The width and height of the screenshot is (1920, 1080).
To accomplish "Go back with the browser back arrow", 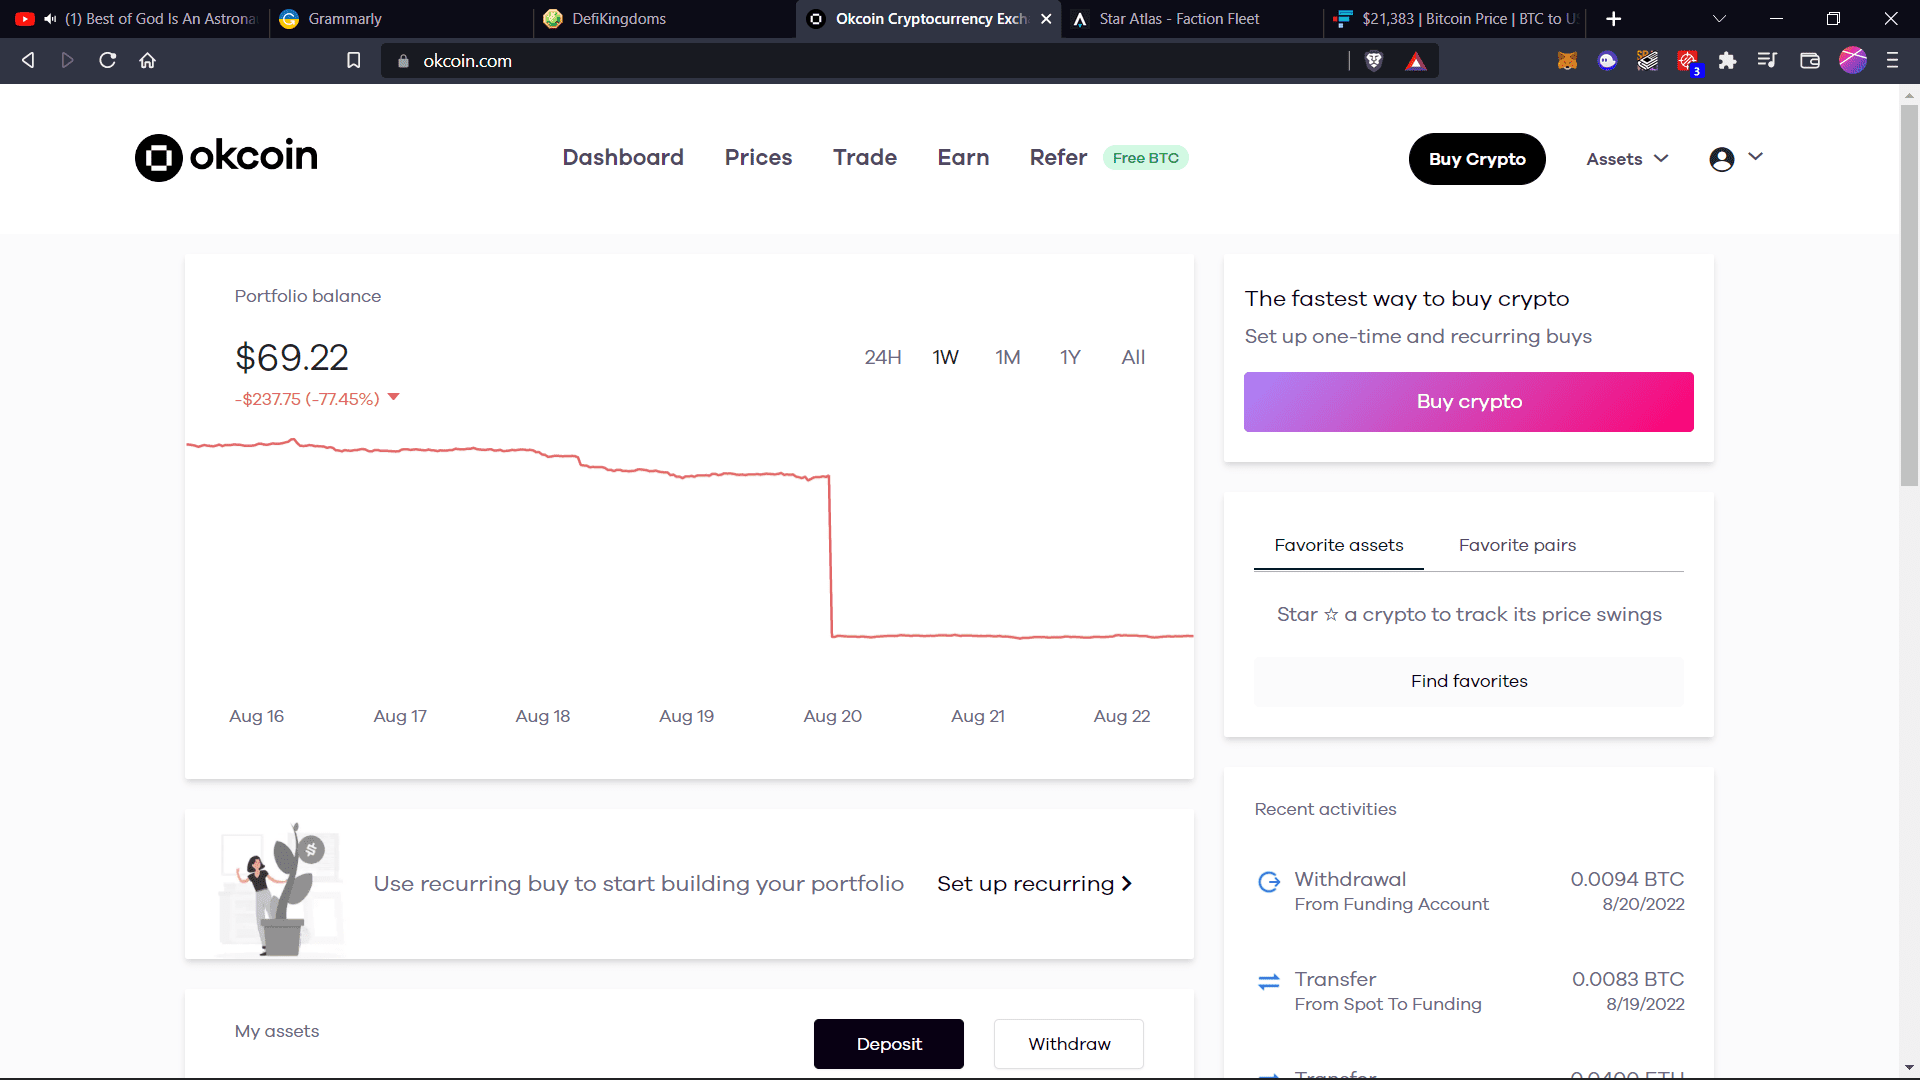I will tap(28, 60).
